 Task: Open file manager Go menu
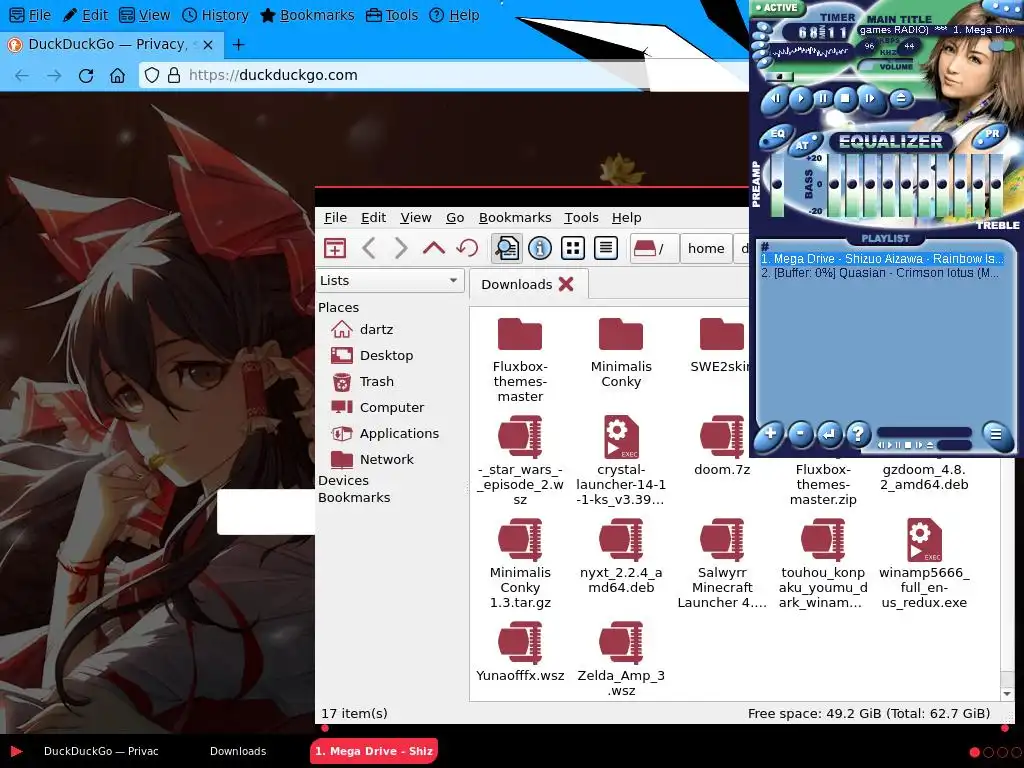tap(455, 217)
